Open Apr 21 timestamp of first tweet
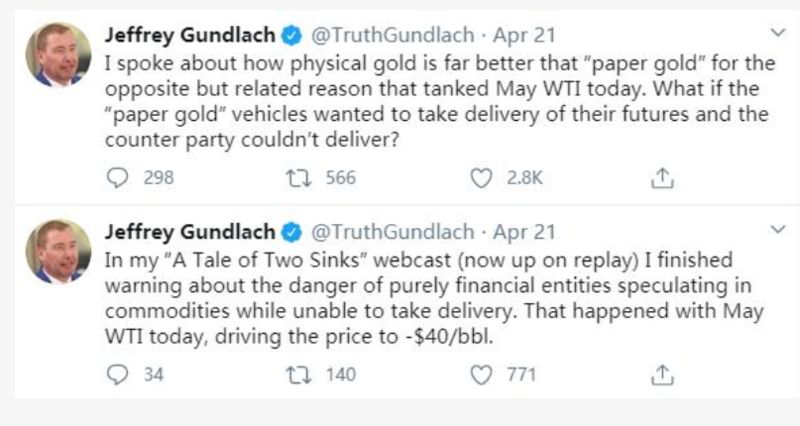The width and height of the screenshot is (800, 426). click(x=524, y=35)
